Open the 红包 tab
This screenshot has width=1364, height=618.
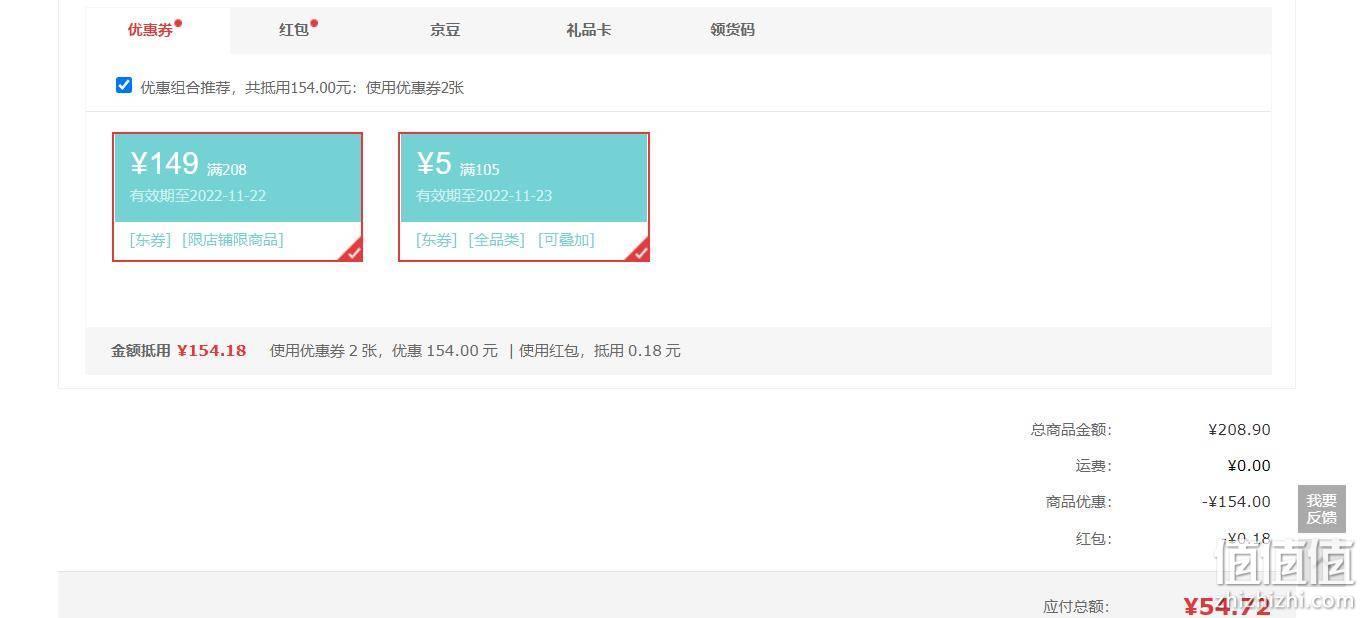294,30
